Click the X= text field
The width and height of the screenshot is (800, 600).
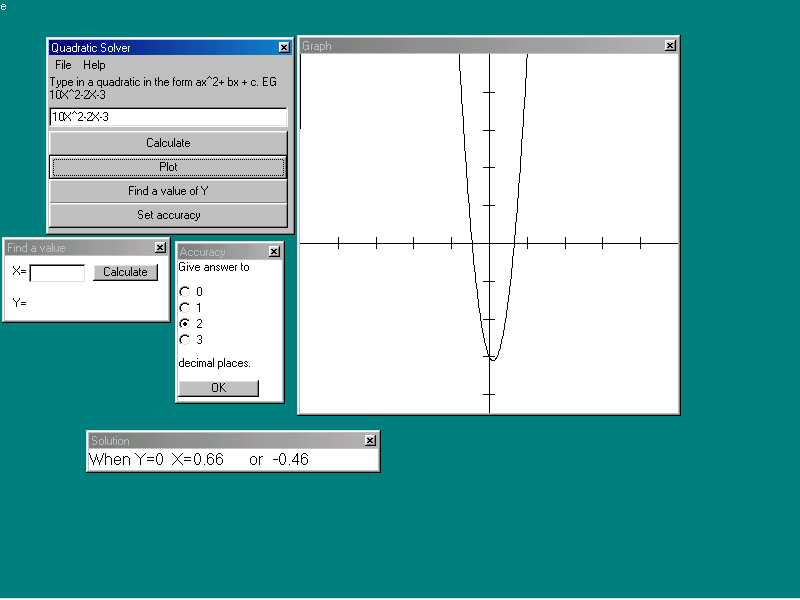[57, 273]
